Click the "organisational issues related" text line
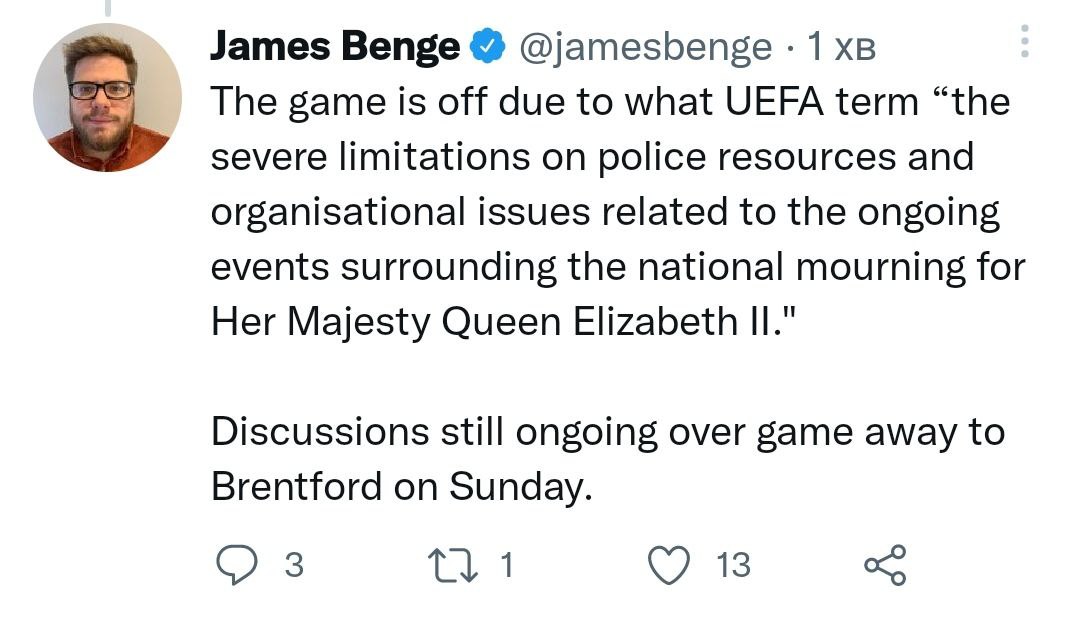The height and width of the screenshot is (618, 1080). coord(605,212)
